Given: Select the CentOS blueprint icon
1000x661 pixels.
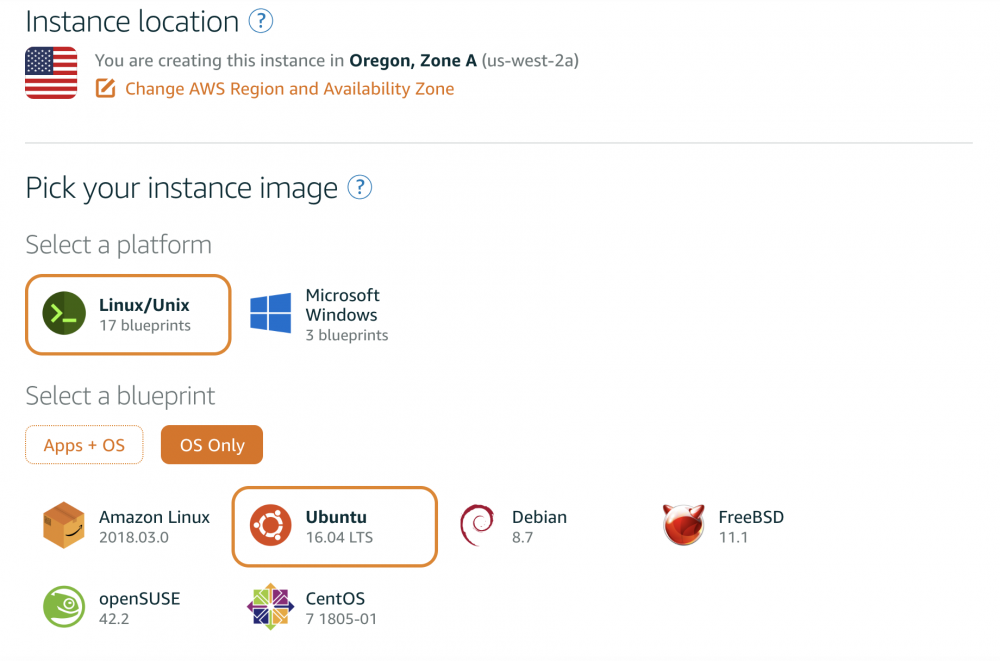Looking at the screenshot, I should tap(269, 606).
